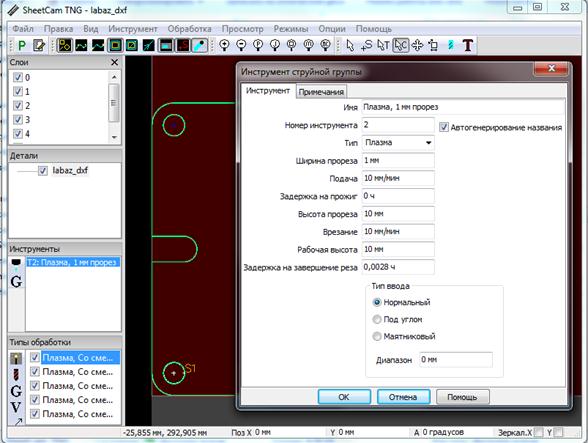This screenshot has height=443, width=588.
Task: Select the Под углом radio option
Action: pos(376,319)
